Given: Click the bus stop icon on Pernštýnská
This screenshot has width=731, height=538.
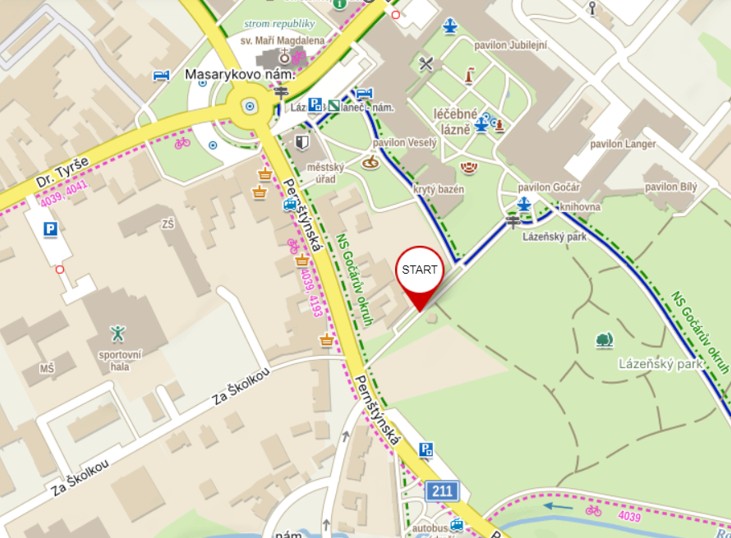Looking at the screenshot, I should pos(290,205).
